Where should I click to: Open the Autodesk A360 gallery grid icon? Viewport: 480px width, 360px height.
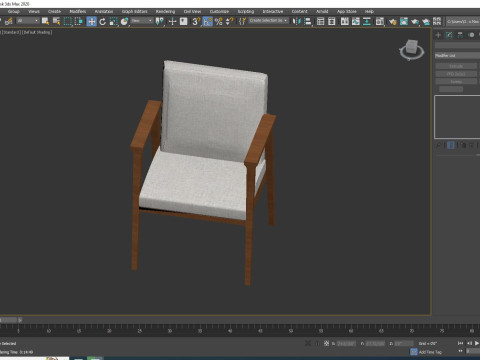[437, 21]
